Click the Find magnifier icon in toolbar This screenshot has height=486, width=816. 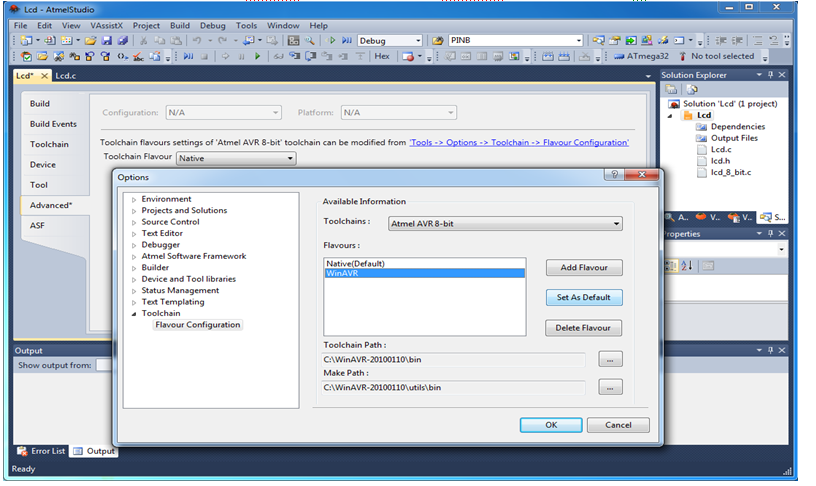310,40
